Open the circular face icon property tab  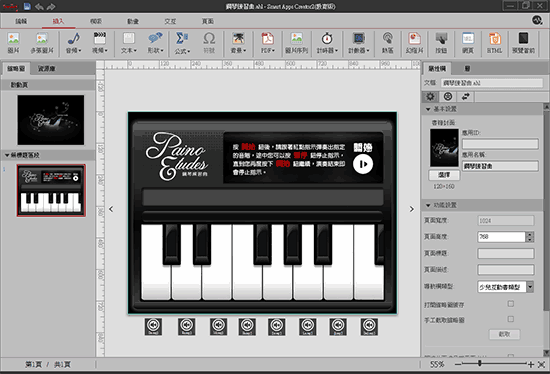(448, 96)
